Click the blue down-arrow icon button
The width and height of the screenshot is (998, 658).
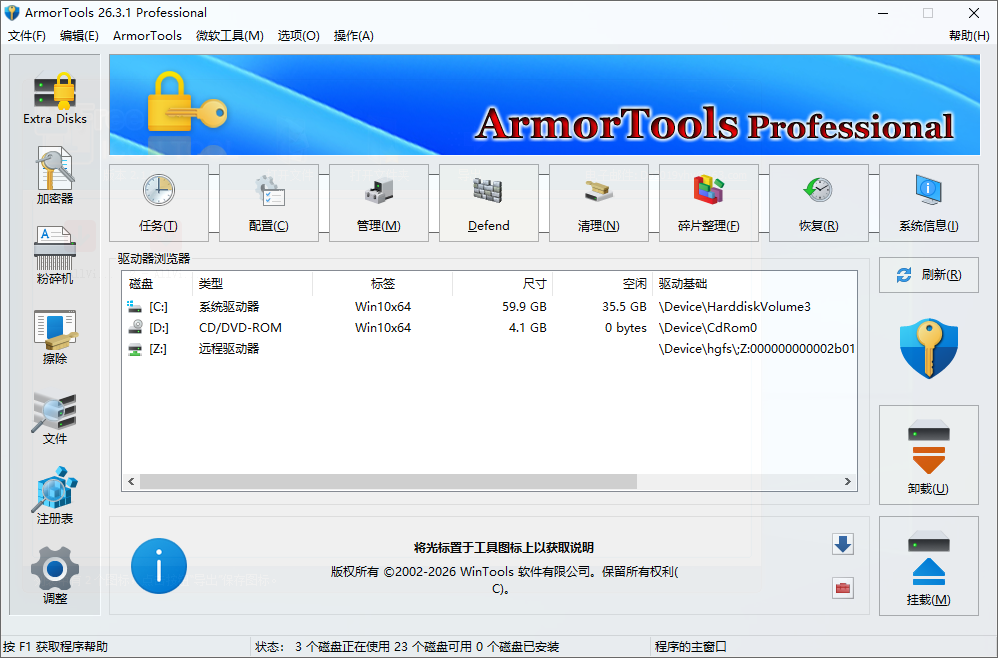coord(843,544)
